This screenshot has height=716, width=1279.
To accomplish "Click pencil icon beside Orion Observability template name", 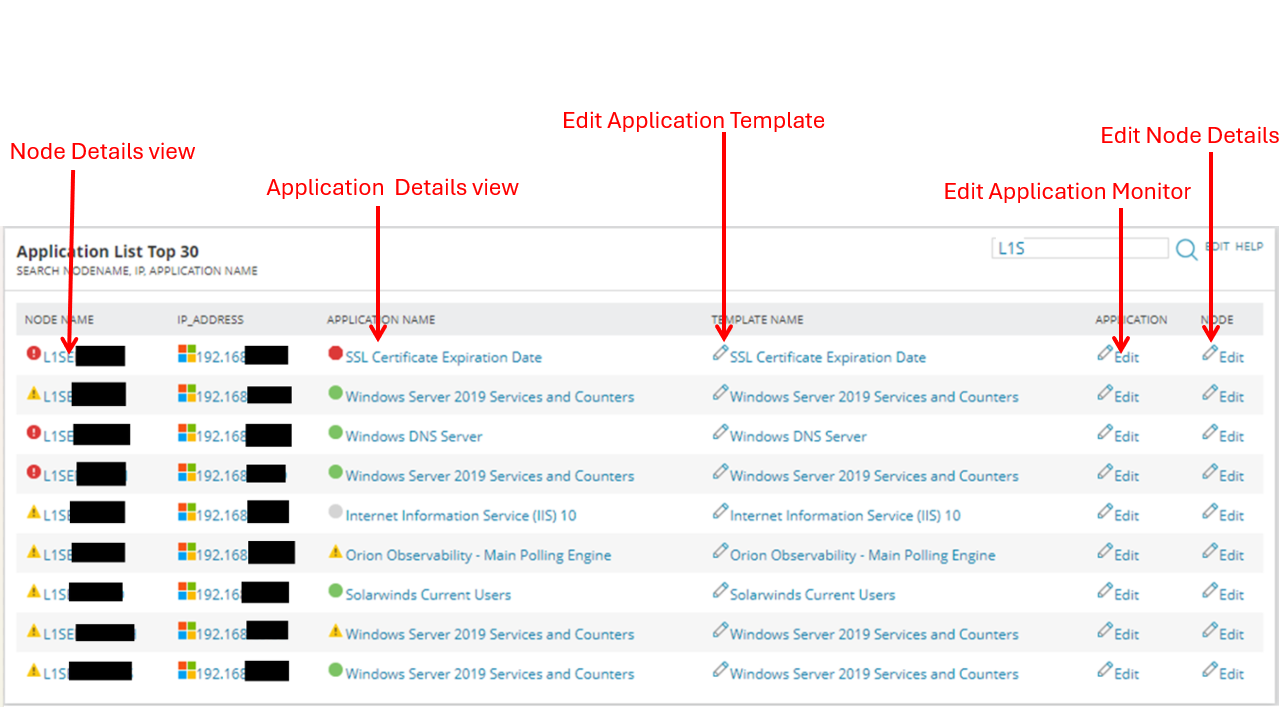I will pos(720,551).
